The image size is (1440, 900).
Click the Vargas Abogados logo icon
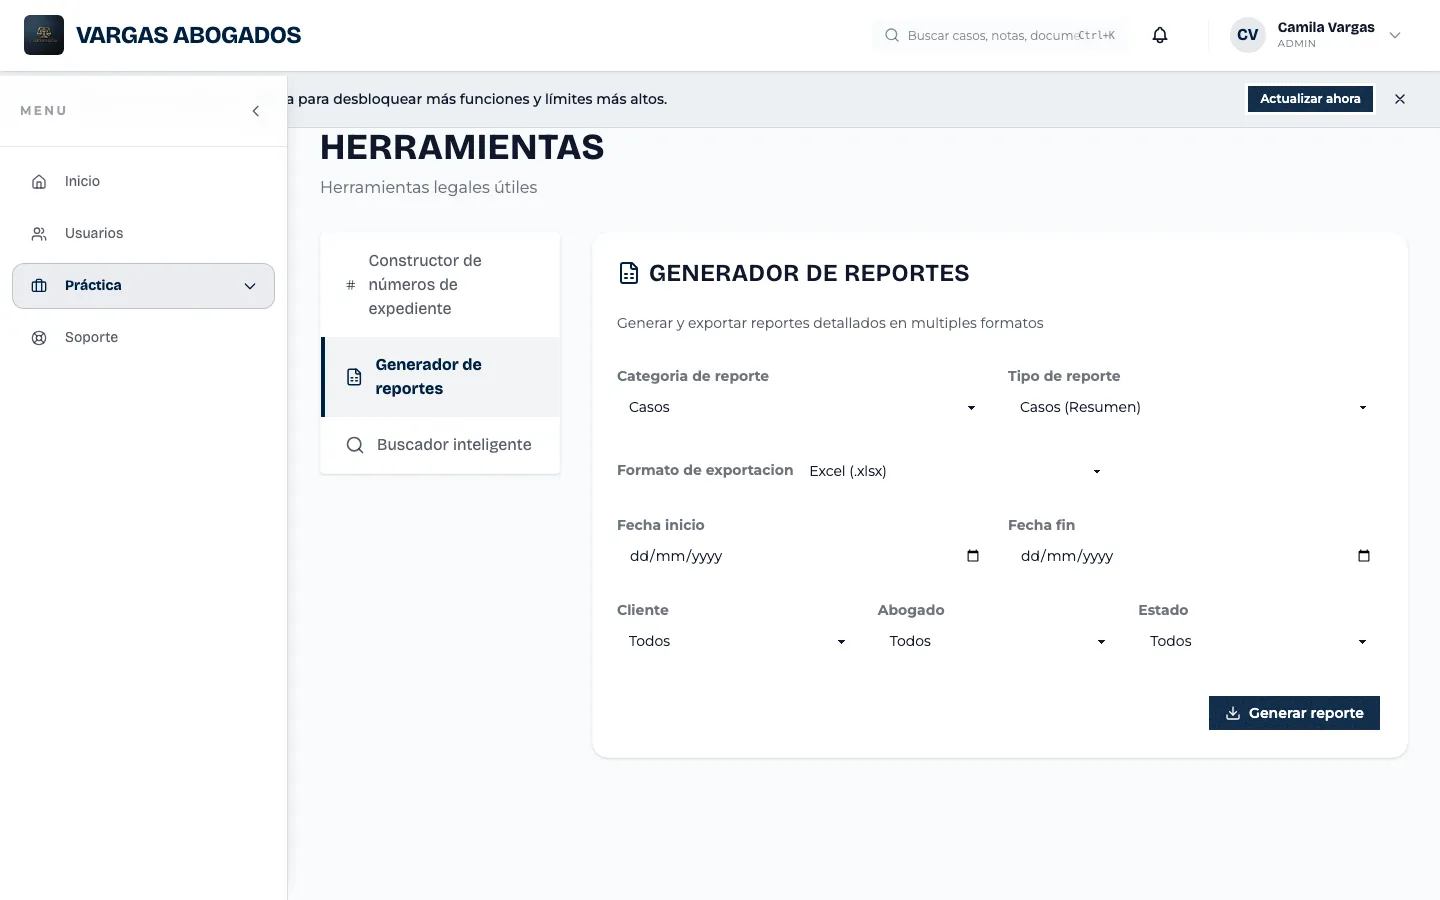(x=44, y=35)
